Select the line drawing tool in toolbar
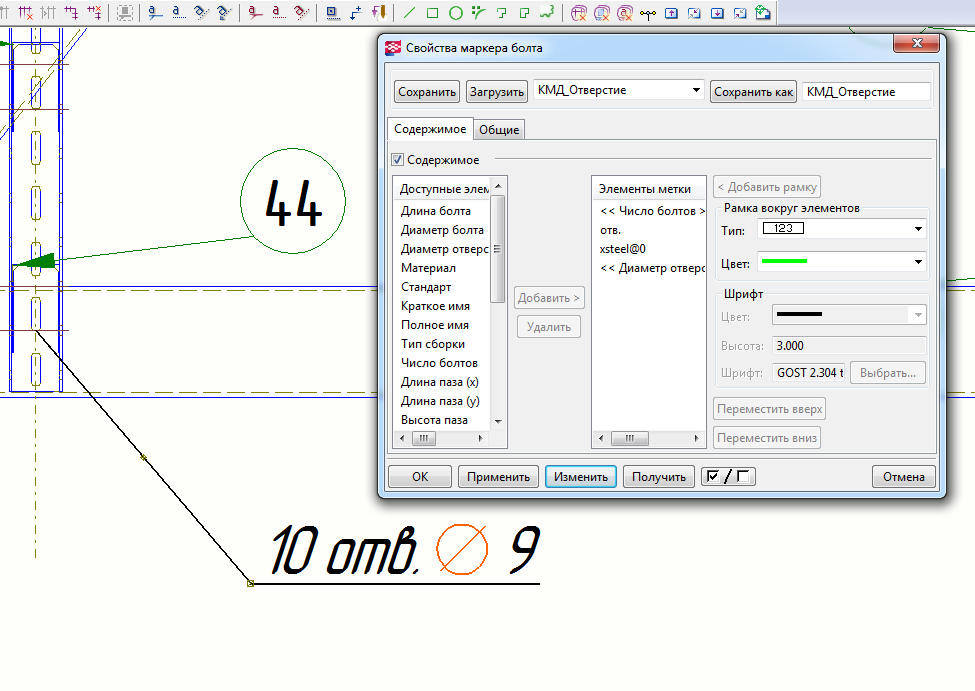Screen dimensions: 975x691 pos(410,13)
